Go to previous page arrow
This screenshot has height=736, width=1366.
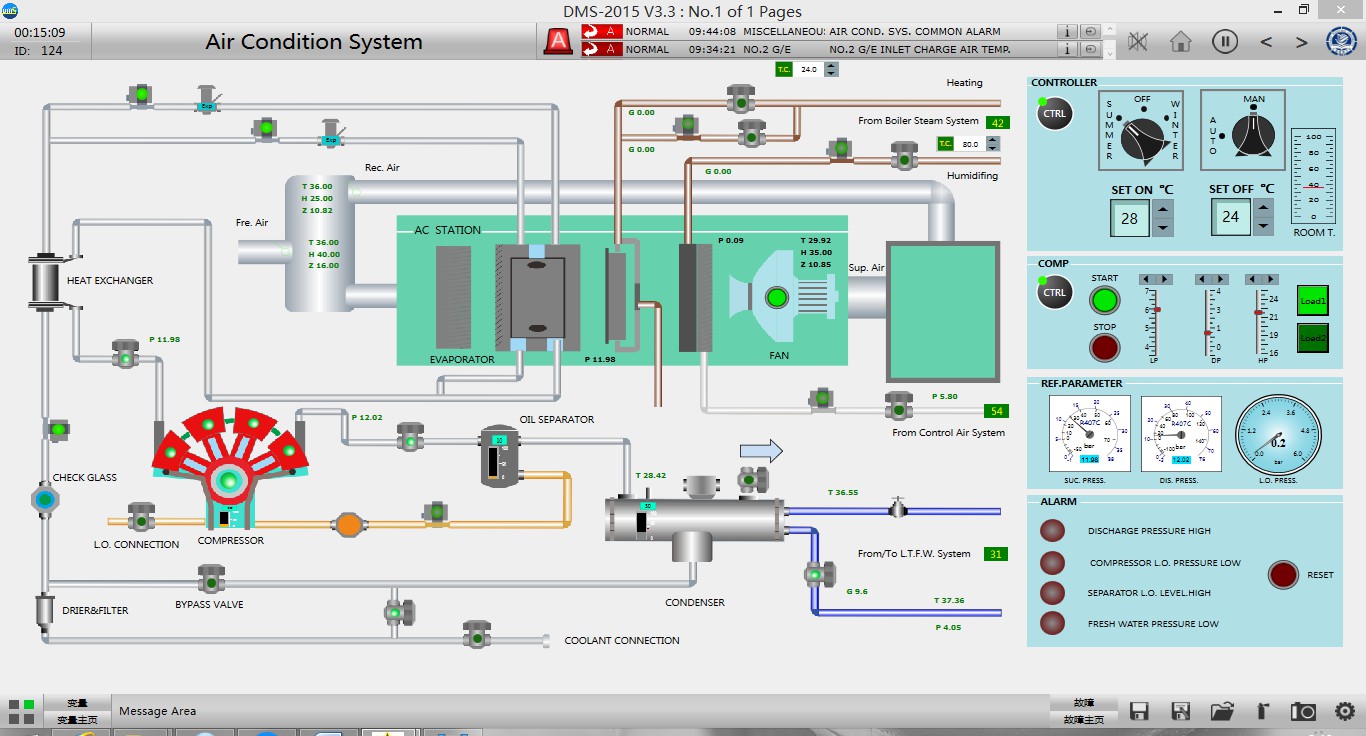[1266, 42]
